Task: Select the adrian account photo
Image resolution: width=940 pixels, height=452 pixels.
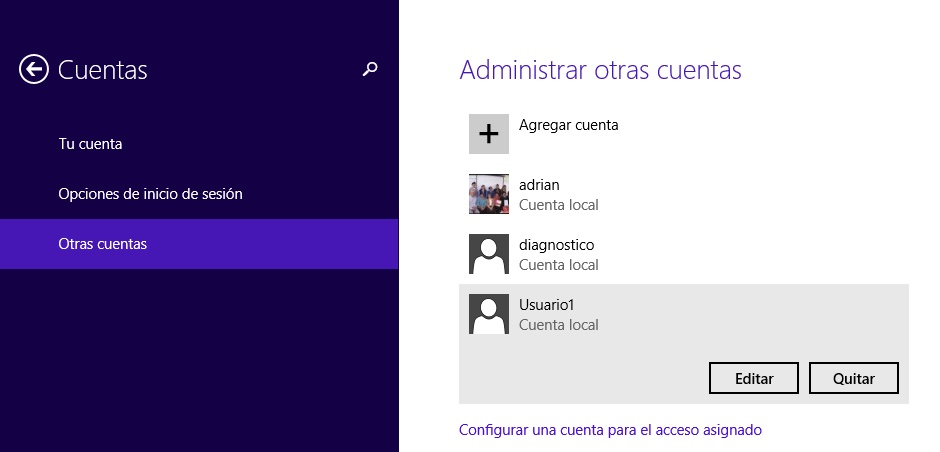Action: point(488,194)
